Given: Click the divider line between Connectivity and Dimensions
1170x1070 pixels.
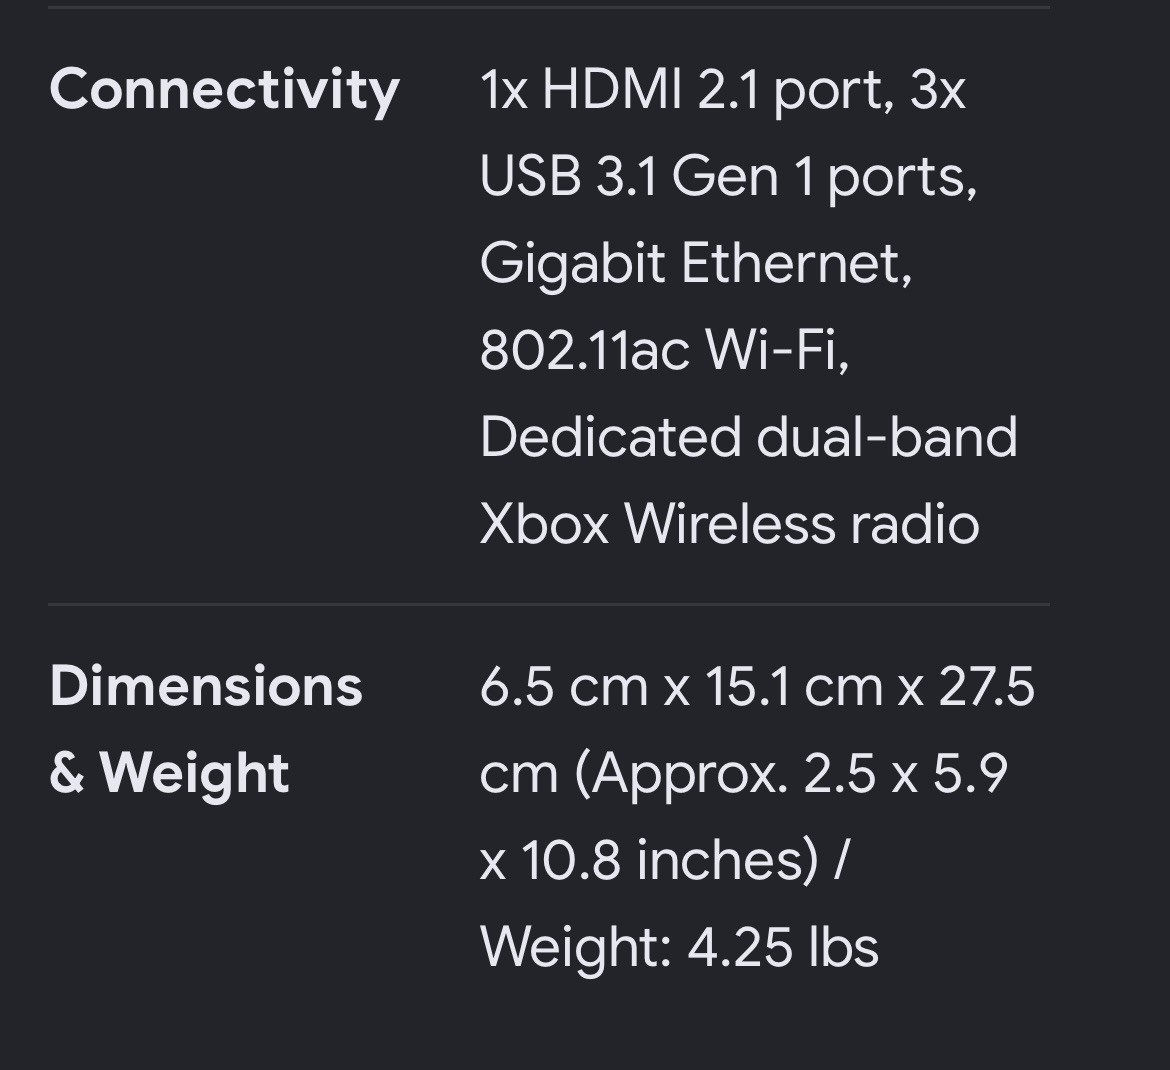Looking at the screenshot, I should (x=548, y=604).
